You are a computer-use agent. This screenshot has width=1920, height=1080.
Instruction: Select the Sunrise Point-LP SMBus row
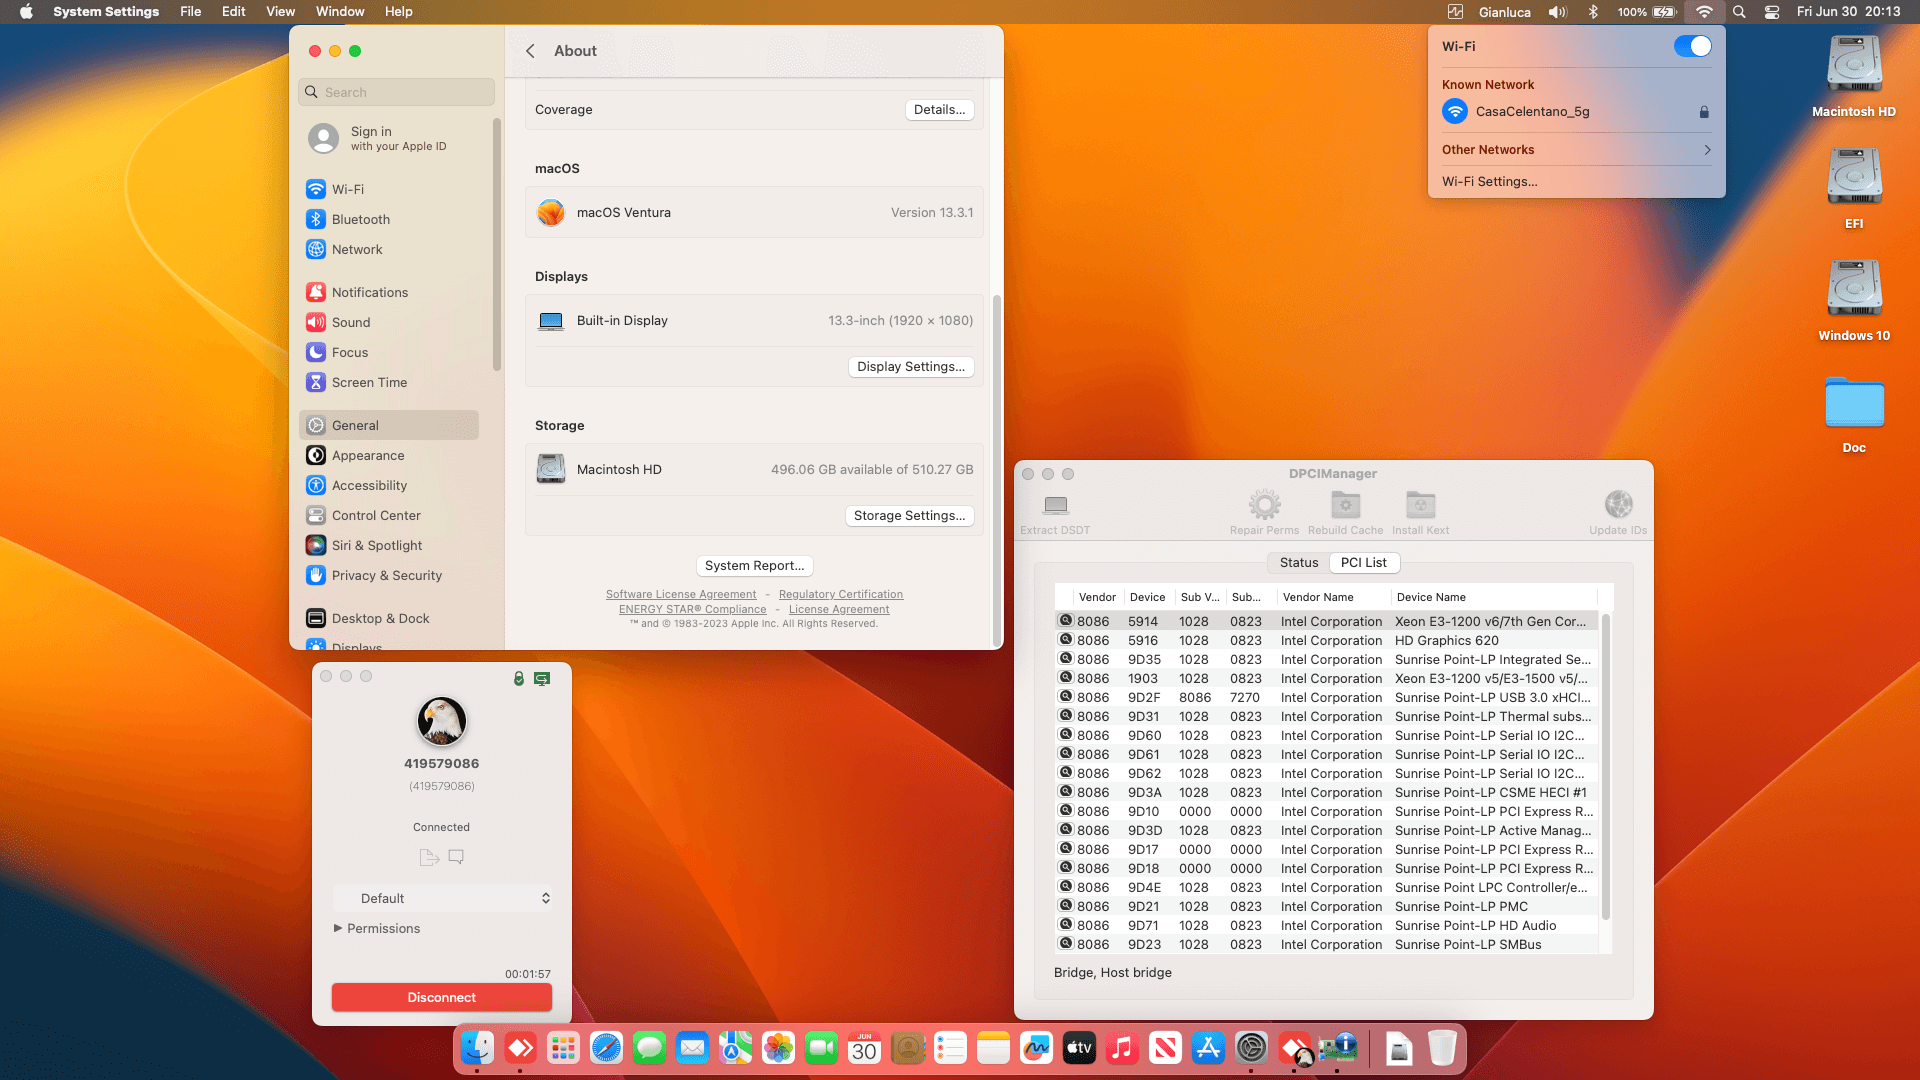pyautogui.click(x=1327, y=944)
